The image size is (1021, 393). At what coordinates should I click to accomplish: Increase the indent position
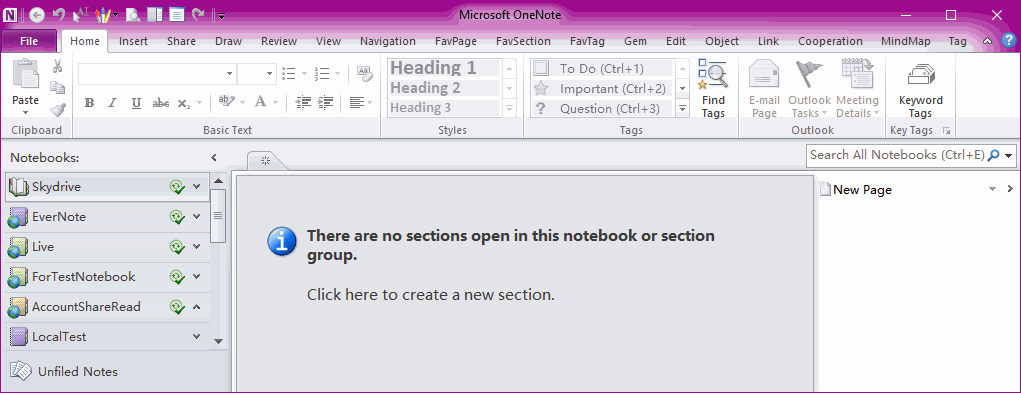[325, 102]
